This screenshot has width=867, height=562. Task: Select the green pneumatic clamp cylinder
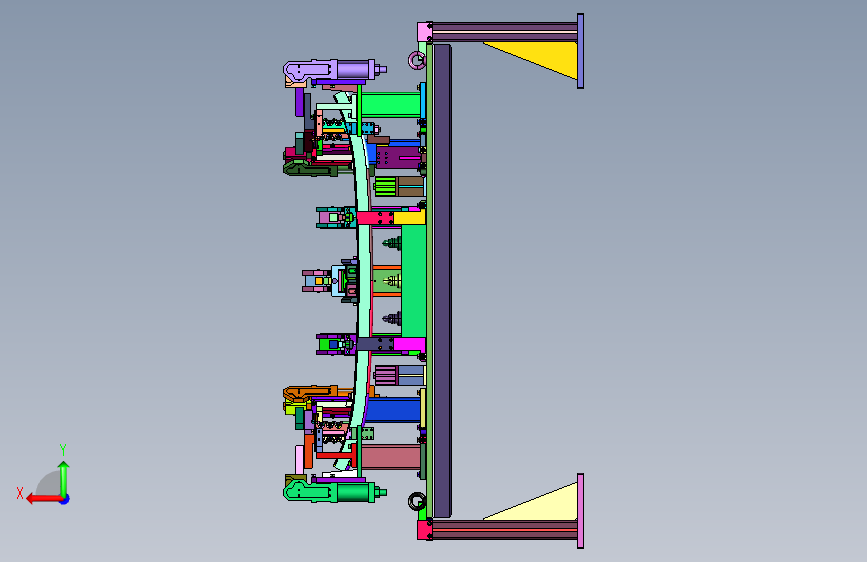(x=335, y=492)
